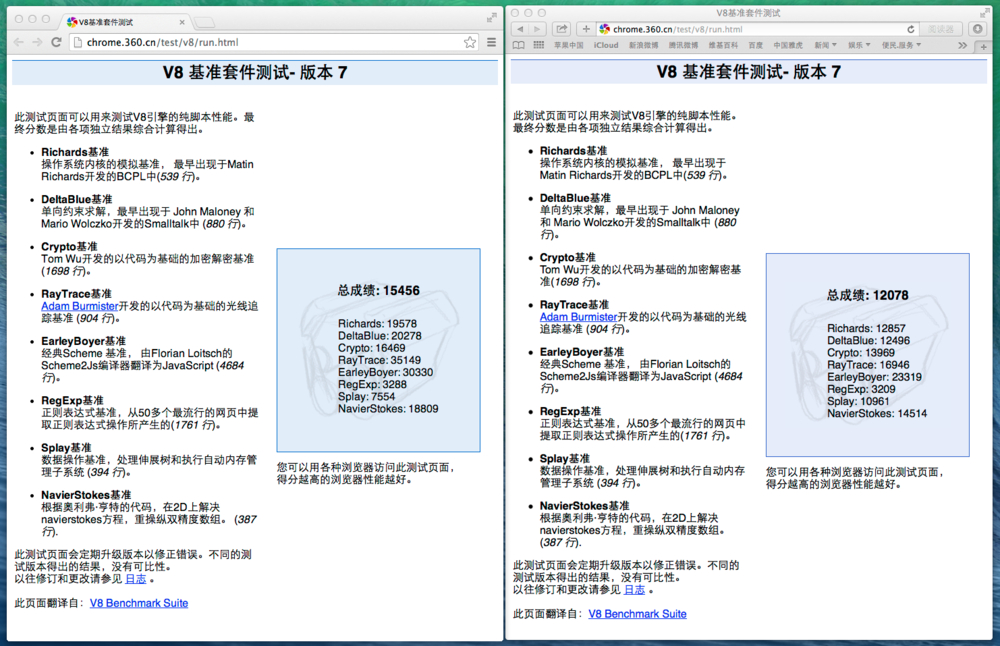This screenshot has height=646, width=1000.
Task: Open V8 Benchmark Suite link in Safari
Action: 638,614
